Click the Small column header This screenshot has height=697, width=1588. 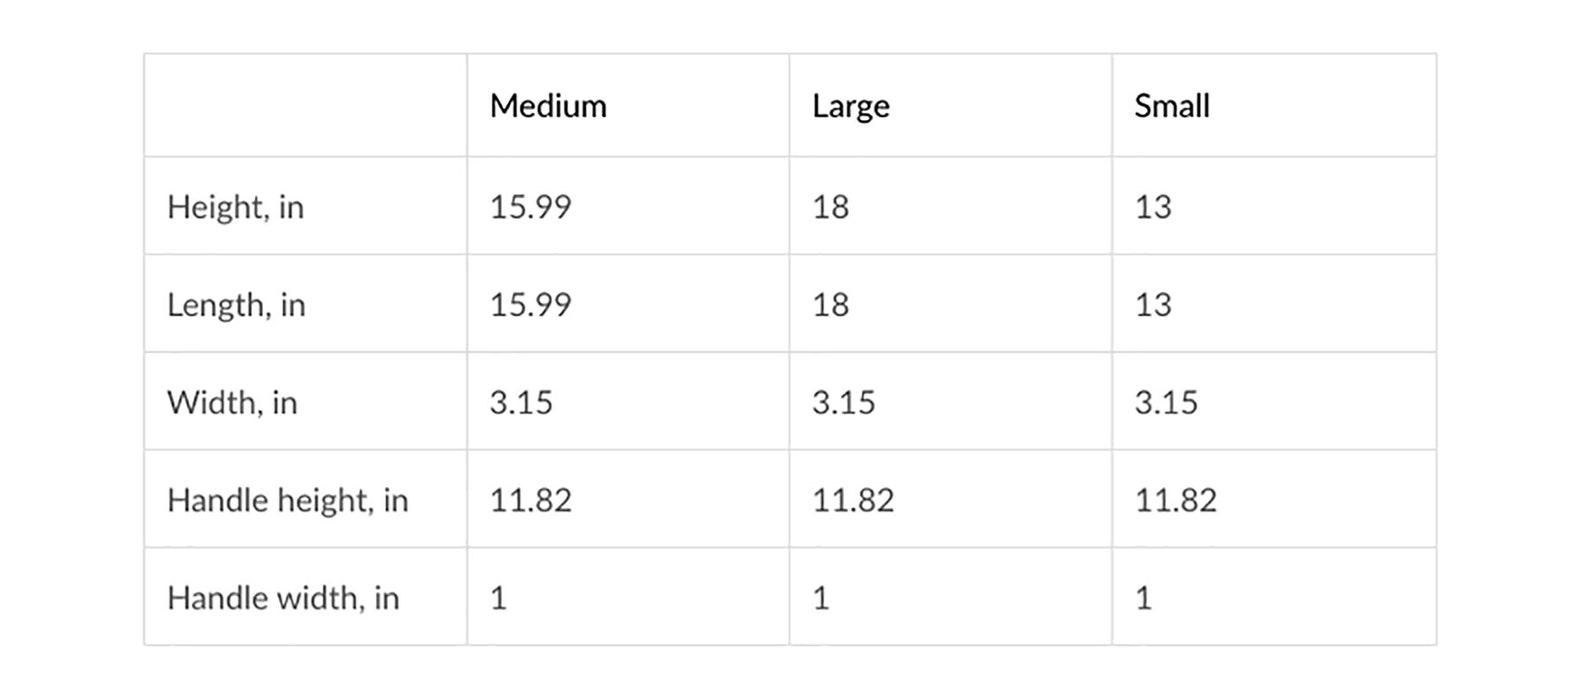click(1172, 106)
